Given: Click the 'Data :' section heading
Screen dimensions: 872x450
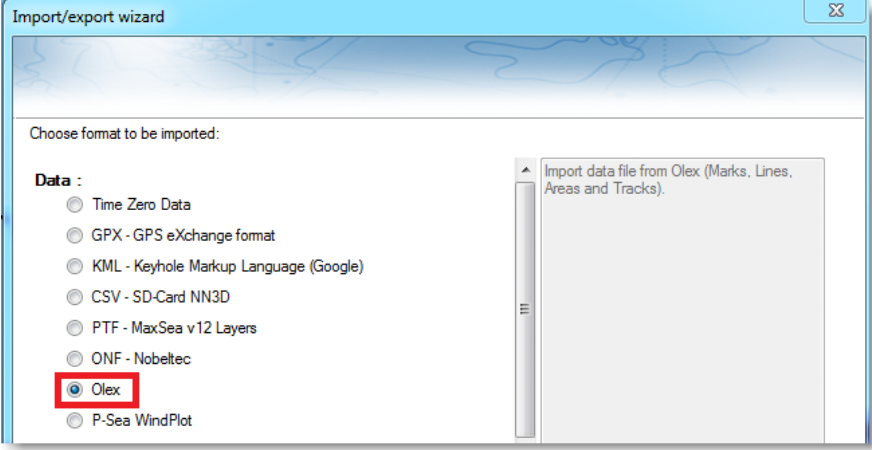Looking at the screenshot, I should point(58,180).
